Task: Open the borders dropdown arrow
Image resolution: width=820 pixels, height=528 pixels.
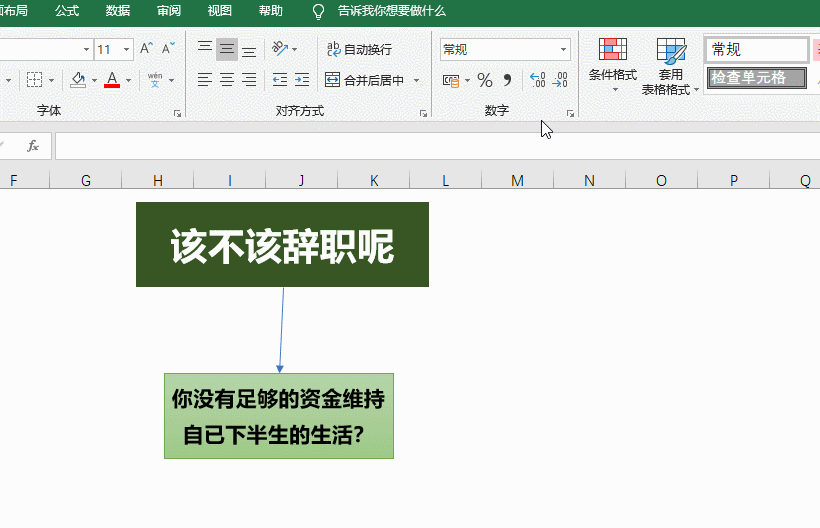Action: [x=51, y=81]
